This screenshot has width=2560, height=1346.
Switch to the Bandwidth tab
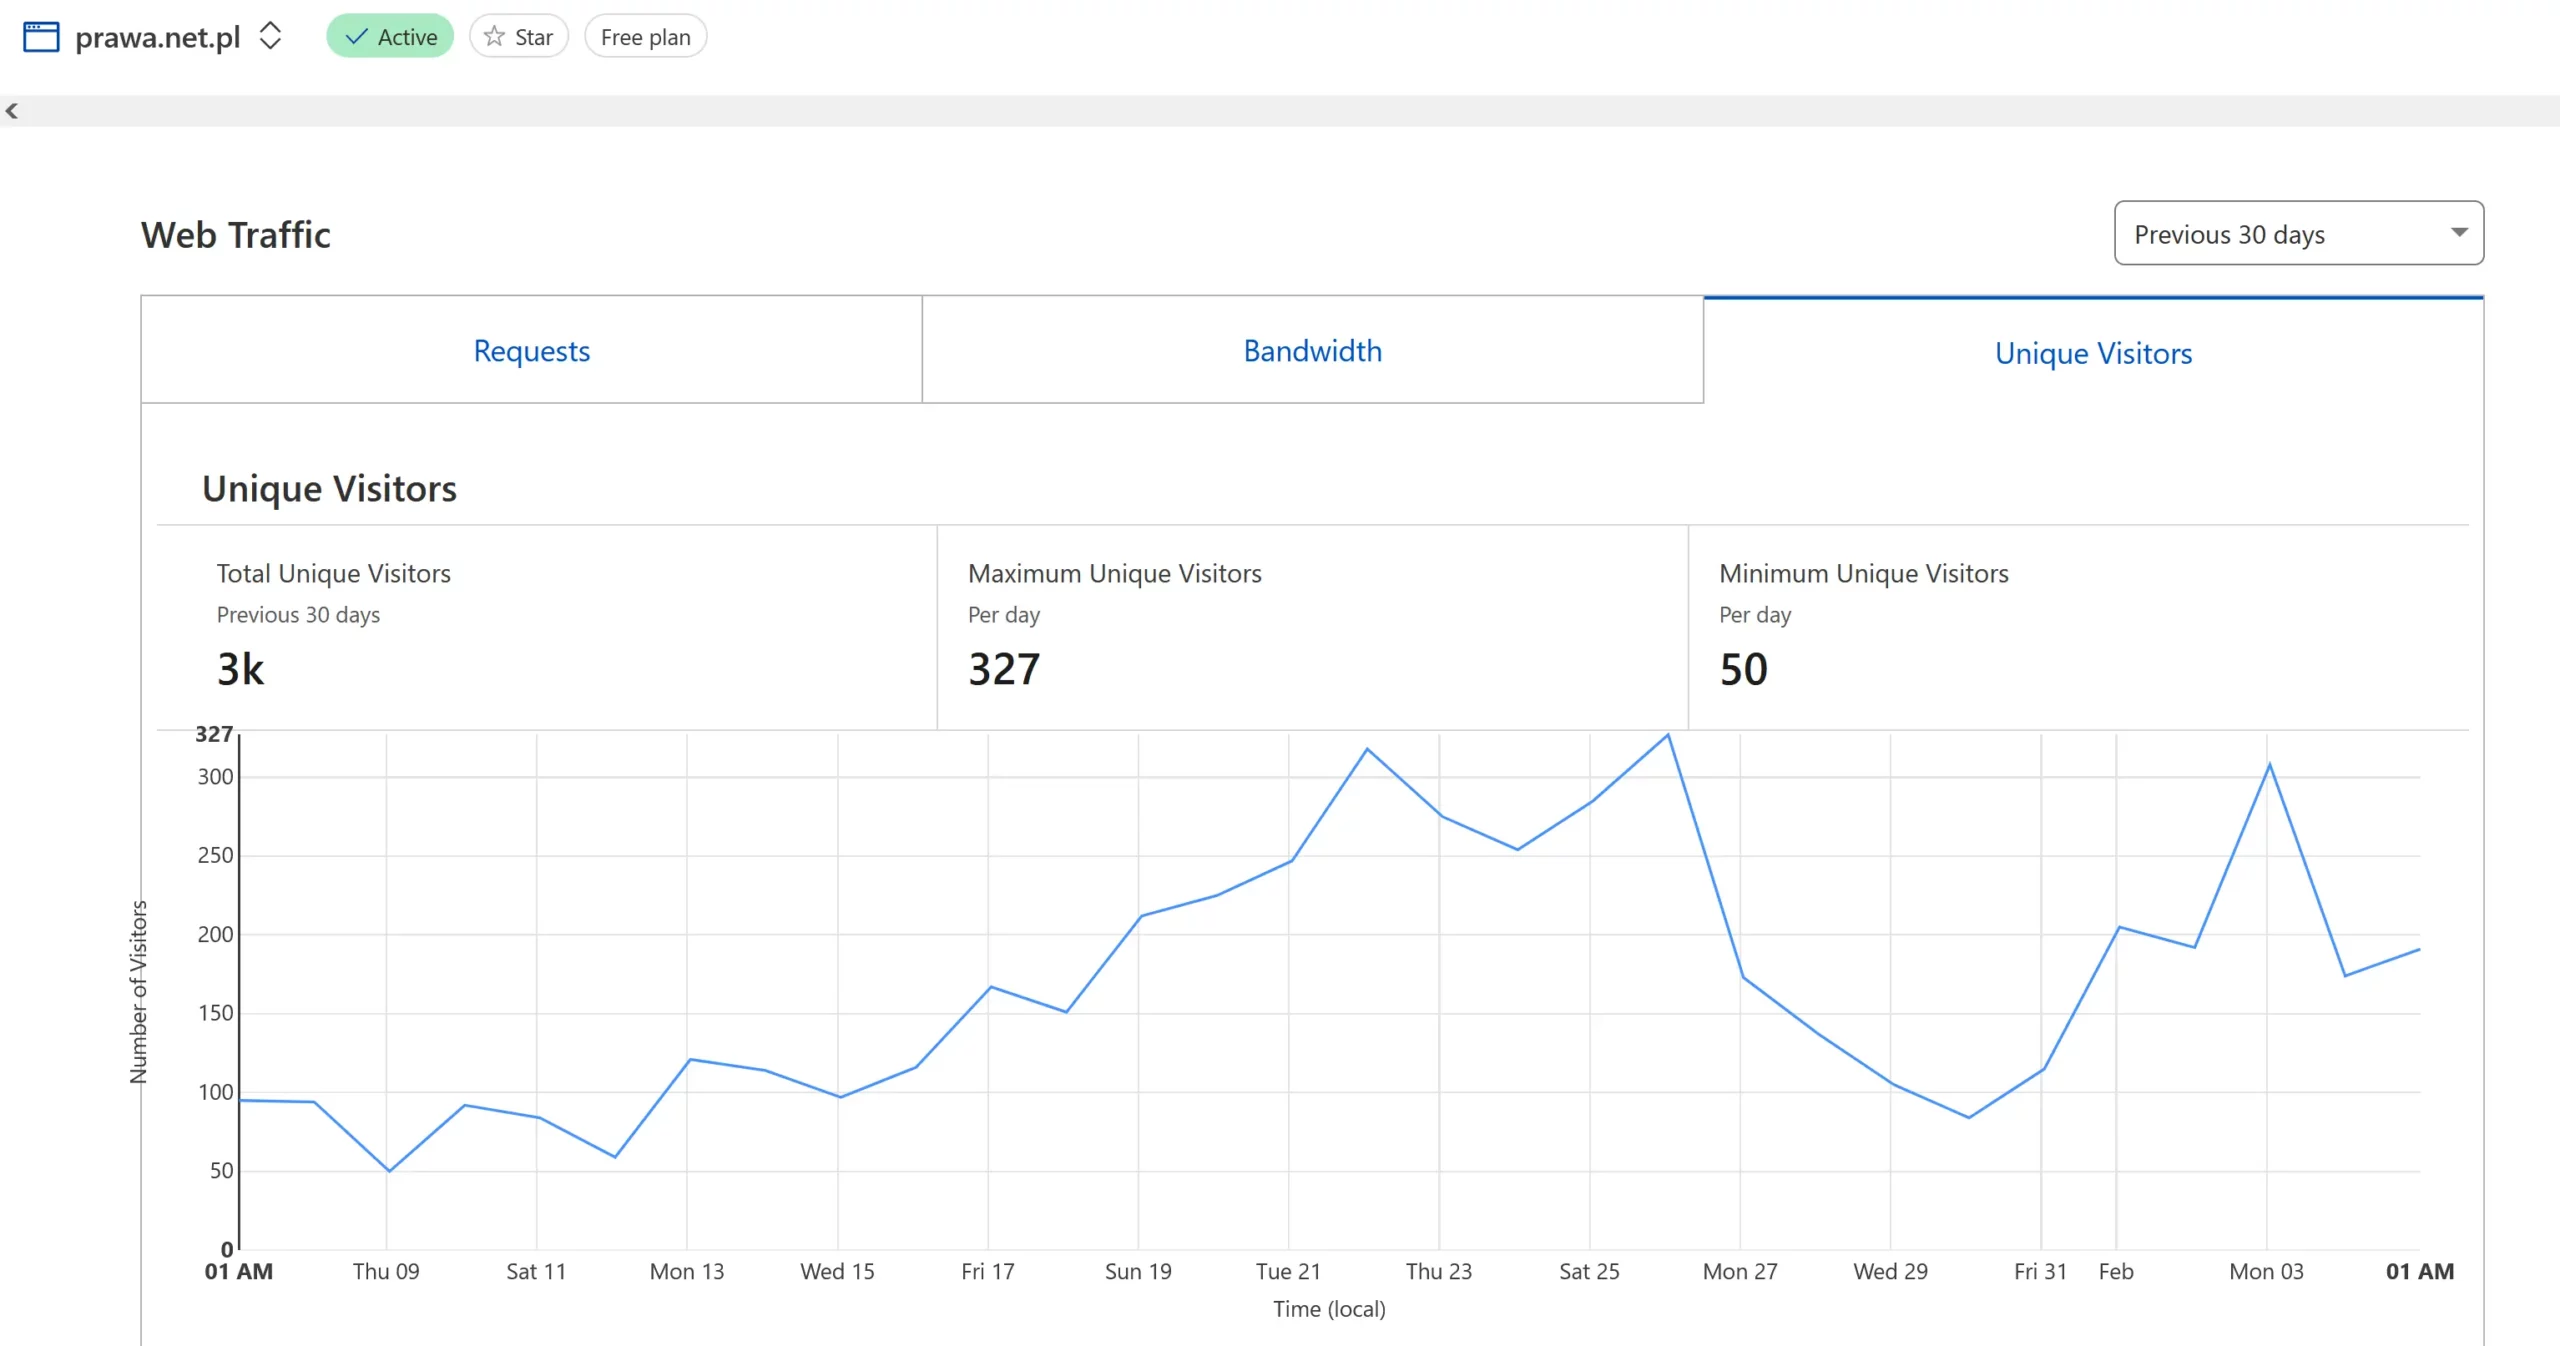1312,351
